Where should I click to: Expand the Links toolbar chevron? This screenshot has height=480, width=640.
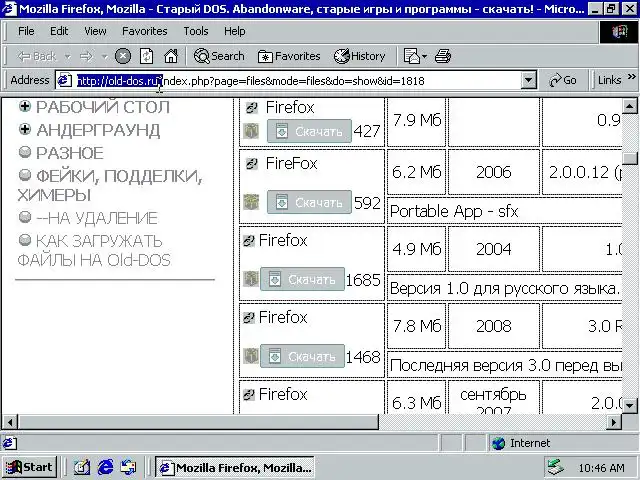click(x=631, y=76)
